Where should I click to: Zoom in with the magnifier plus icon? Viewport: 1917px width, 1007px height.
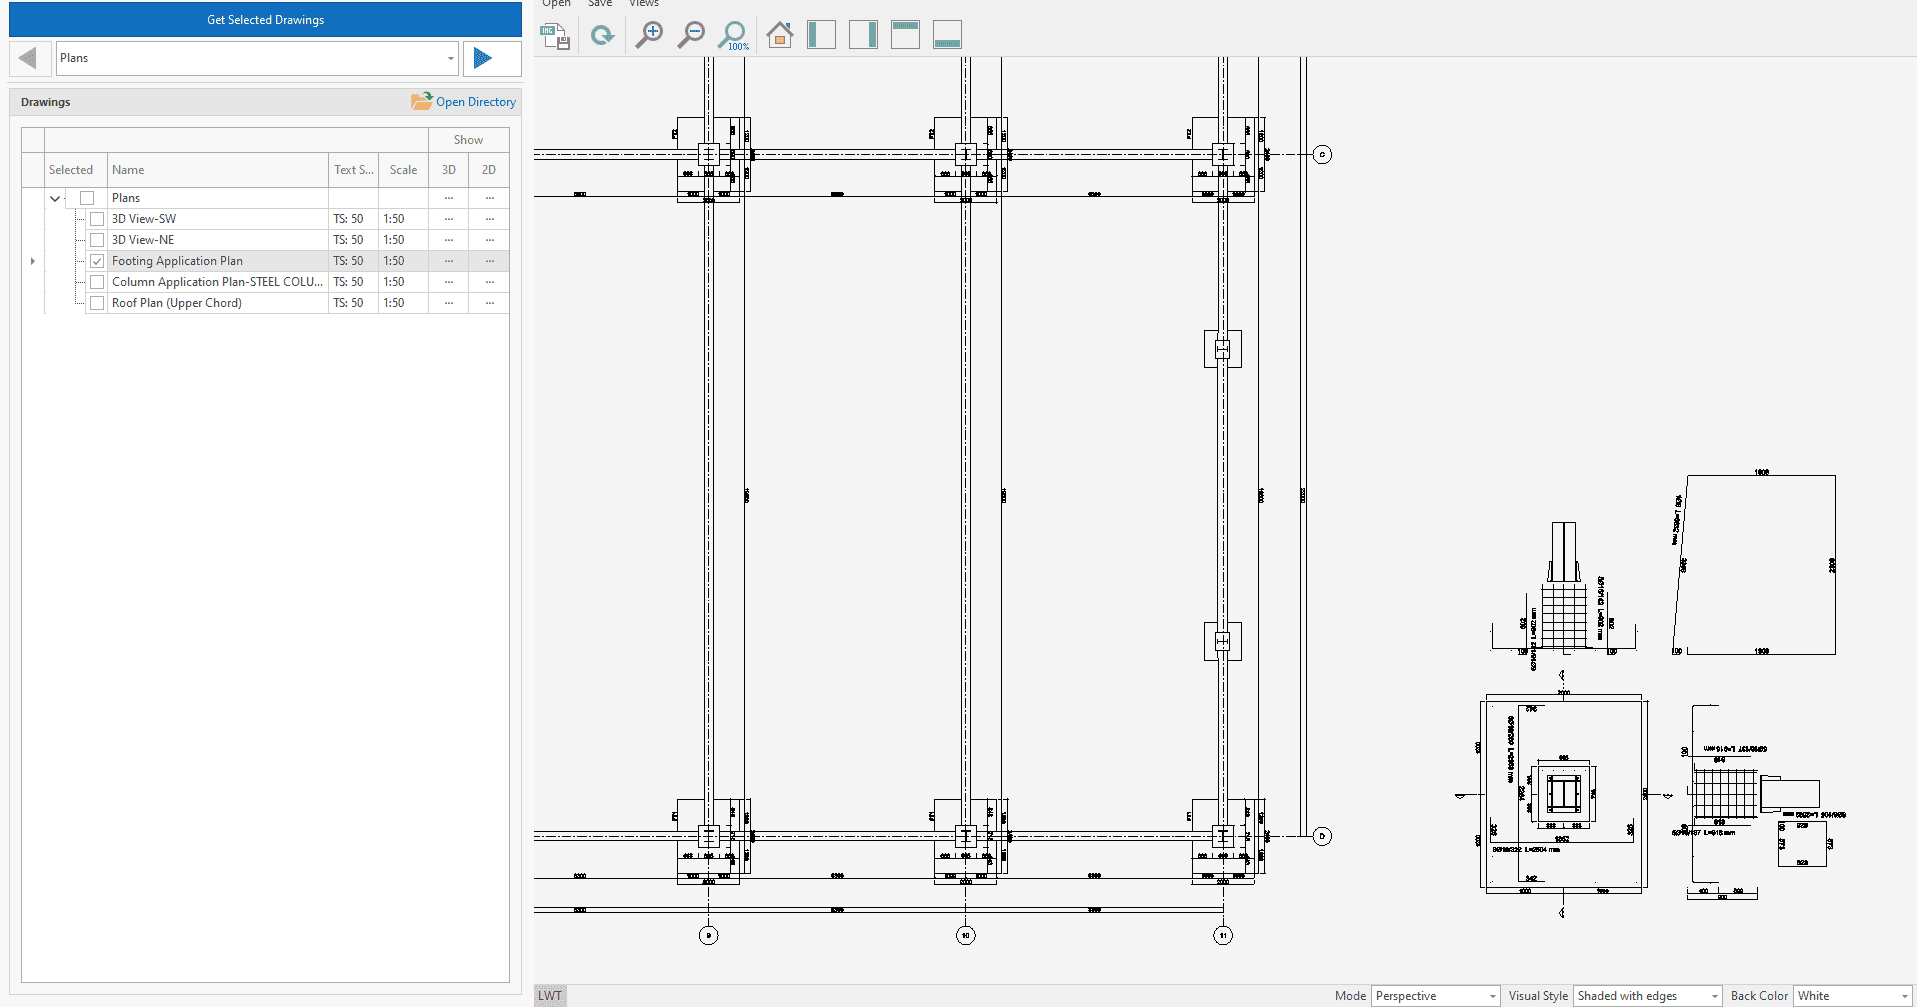649,36
